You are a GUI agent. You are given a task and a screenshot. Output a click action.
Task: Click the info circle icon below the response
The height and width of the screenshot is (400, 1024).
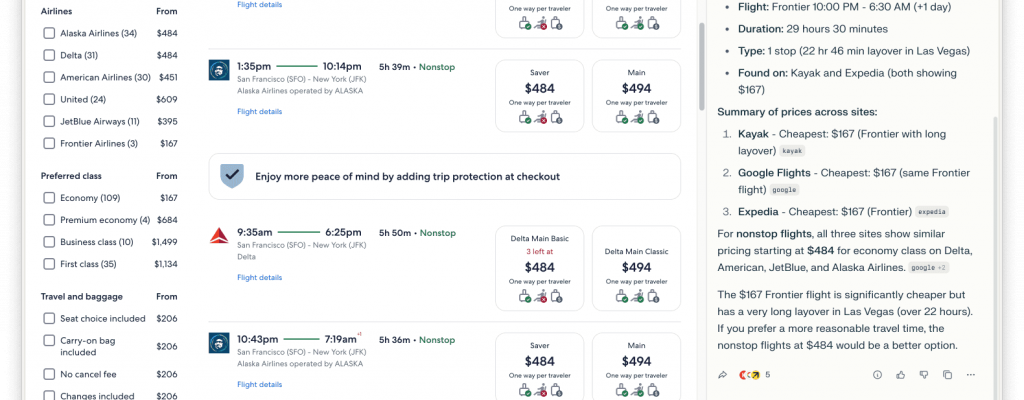(877, 375)
